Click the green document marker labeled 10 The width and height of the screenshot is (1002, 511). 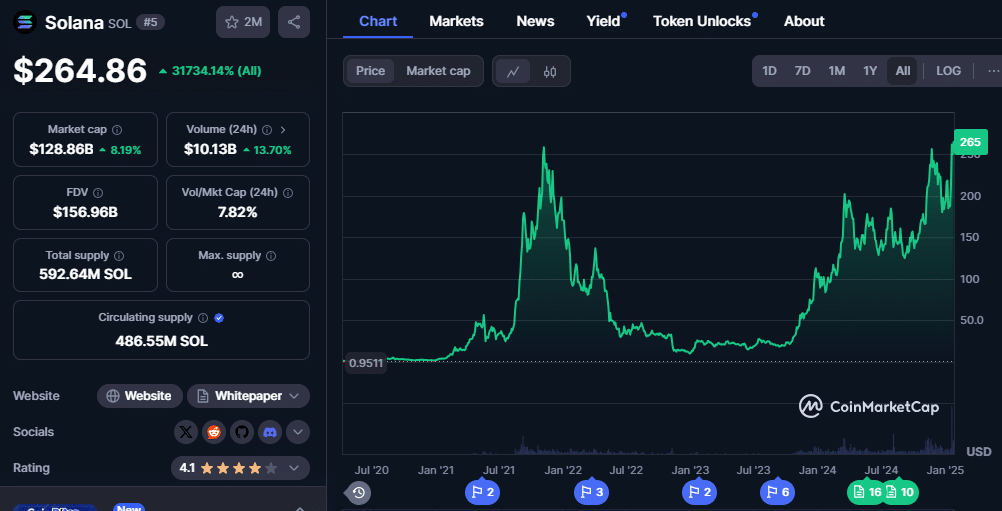tap(900, 492)
